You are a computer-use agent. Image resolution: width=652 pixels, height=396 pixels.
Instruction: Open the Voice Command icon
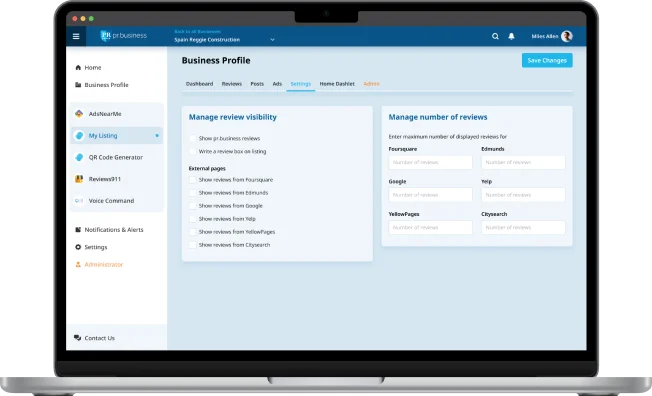tap(79, 200)
